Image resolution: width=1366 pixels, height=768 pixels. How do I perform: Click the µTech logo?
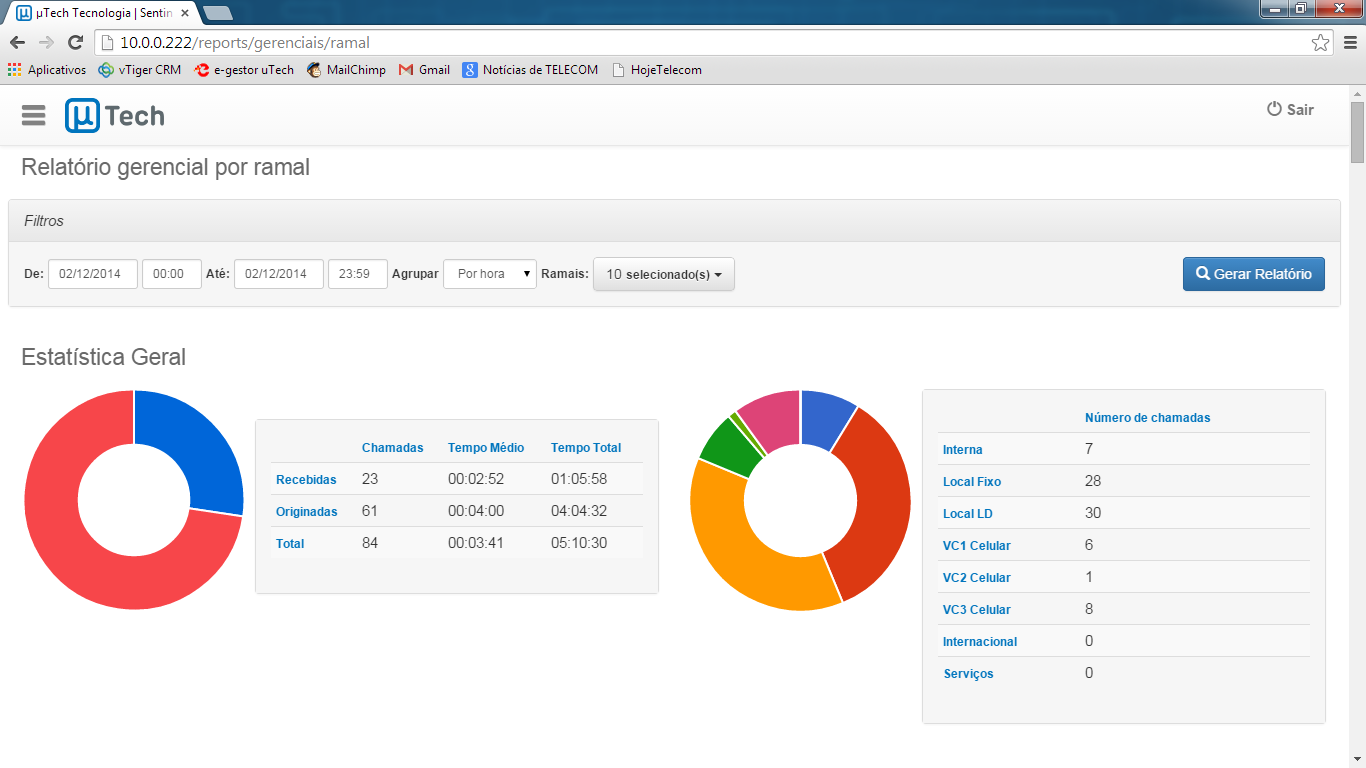pyautogui.click(x=115, y=116)
